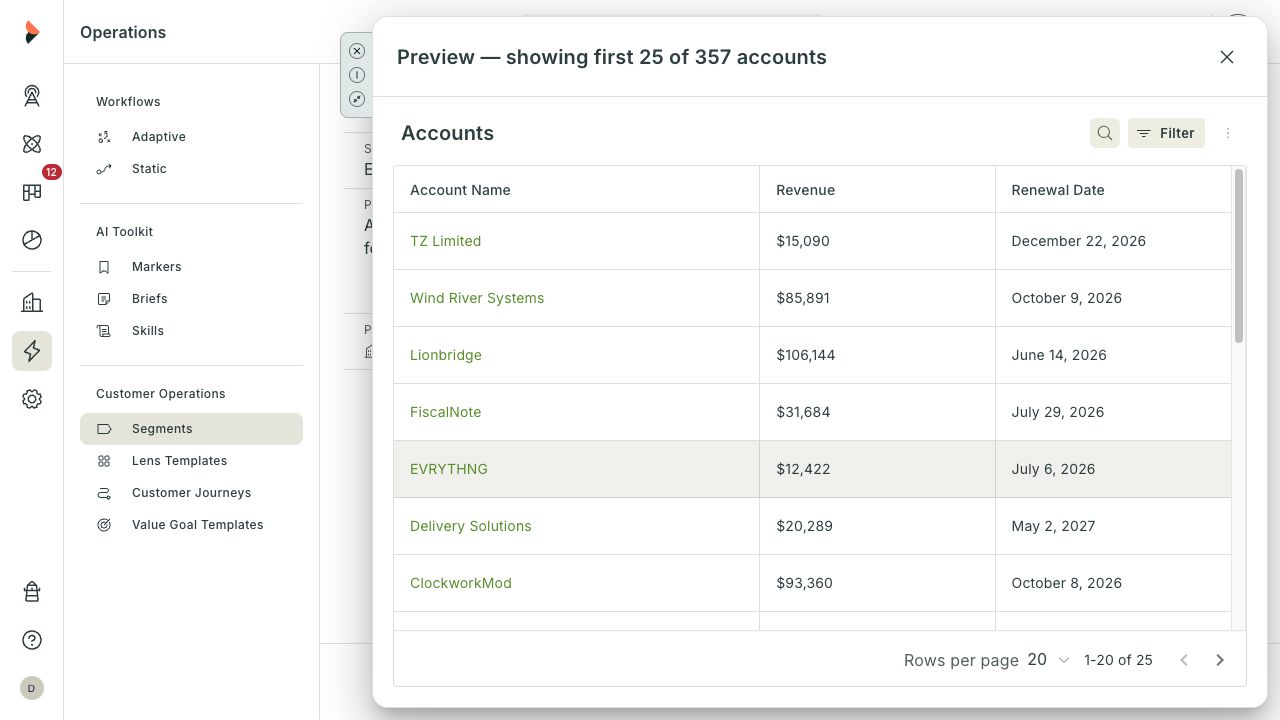The image size is (1280, 720).
Task: Open Skills in AI Toolkit
Action: [x=191, y=331]
